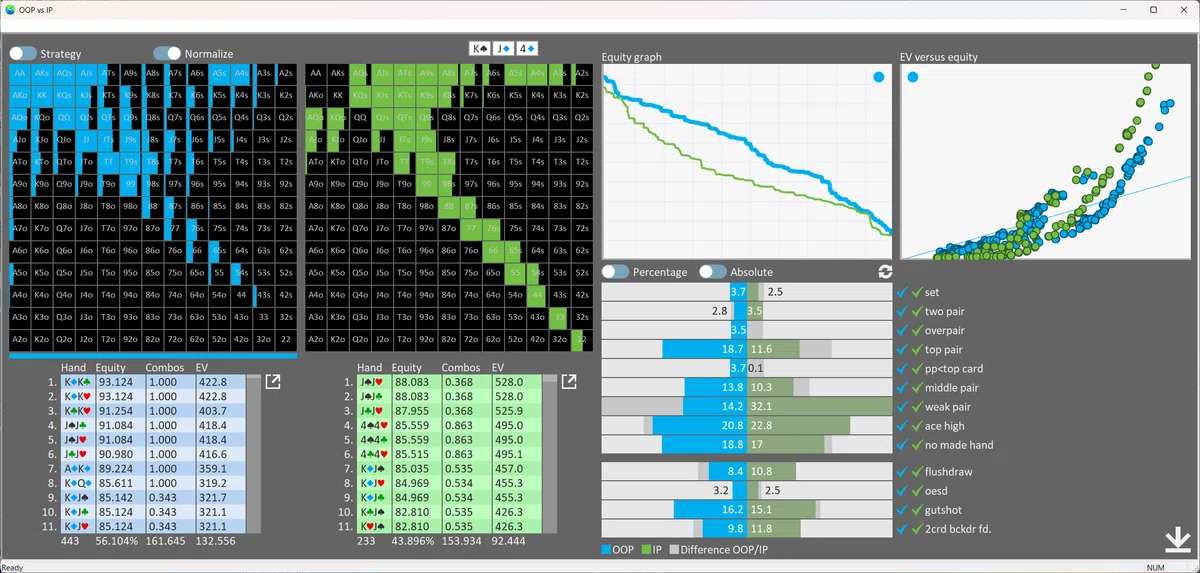1200x573 pixels.
Task: Toggle the Normalize switch
Action: [x=167, y=54]
